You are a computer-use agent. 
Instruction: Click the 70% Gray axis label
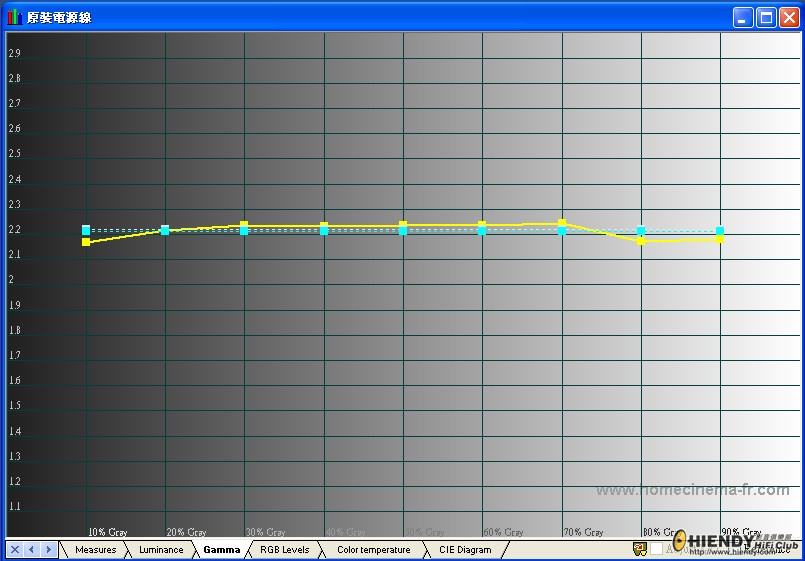pyautogui.click(x=584, y=532)
